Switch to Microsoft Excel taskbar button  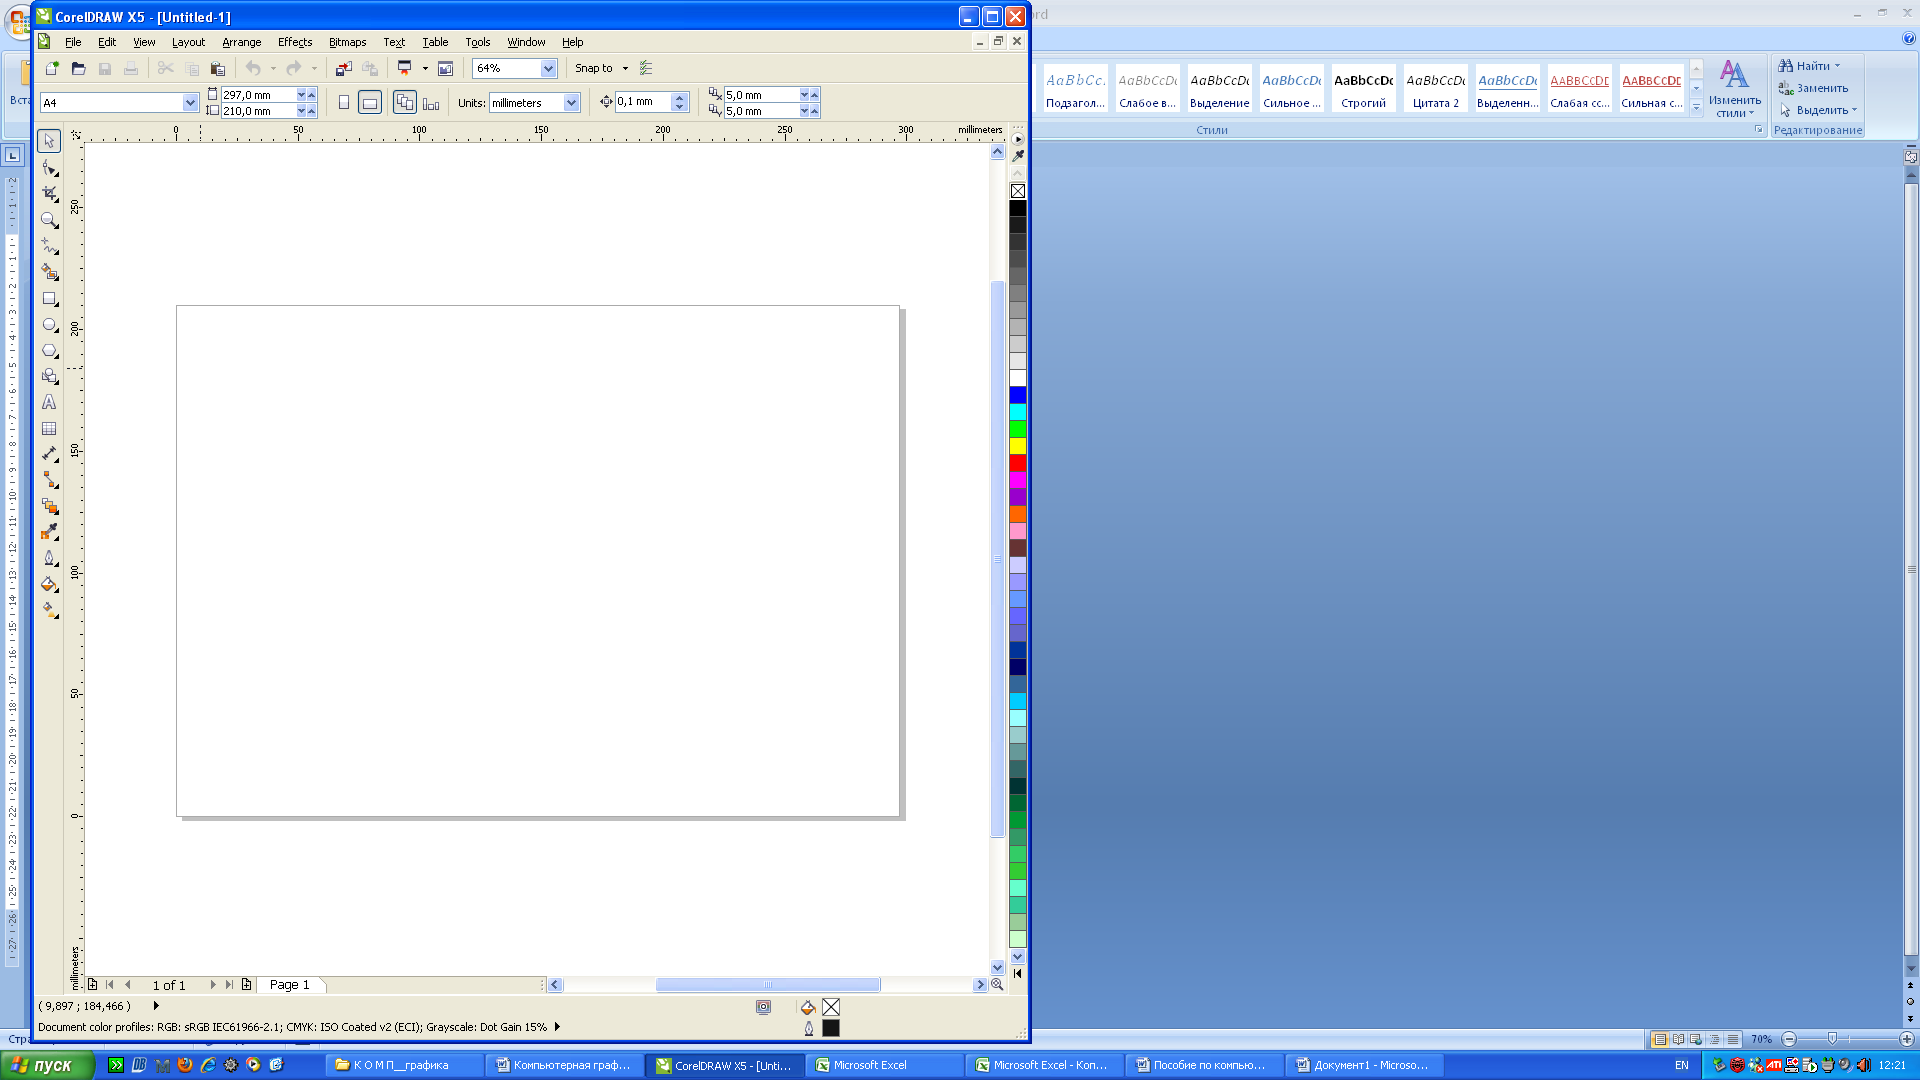coord(885,1065)
